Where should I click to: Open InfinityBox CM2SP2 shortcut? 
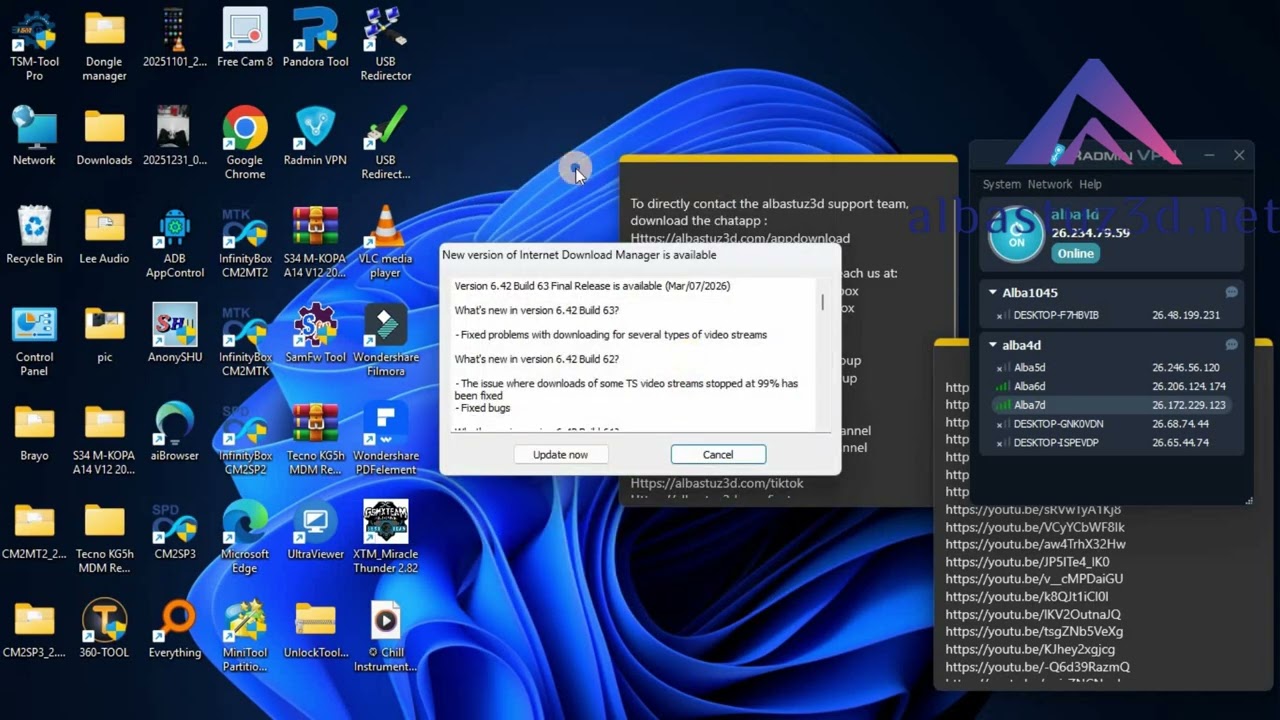245,438
